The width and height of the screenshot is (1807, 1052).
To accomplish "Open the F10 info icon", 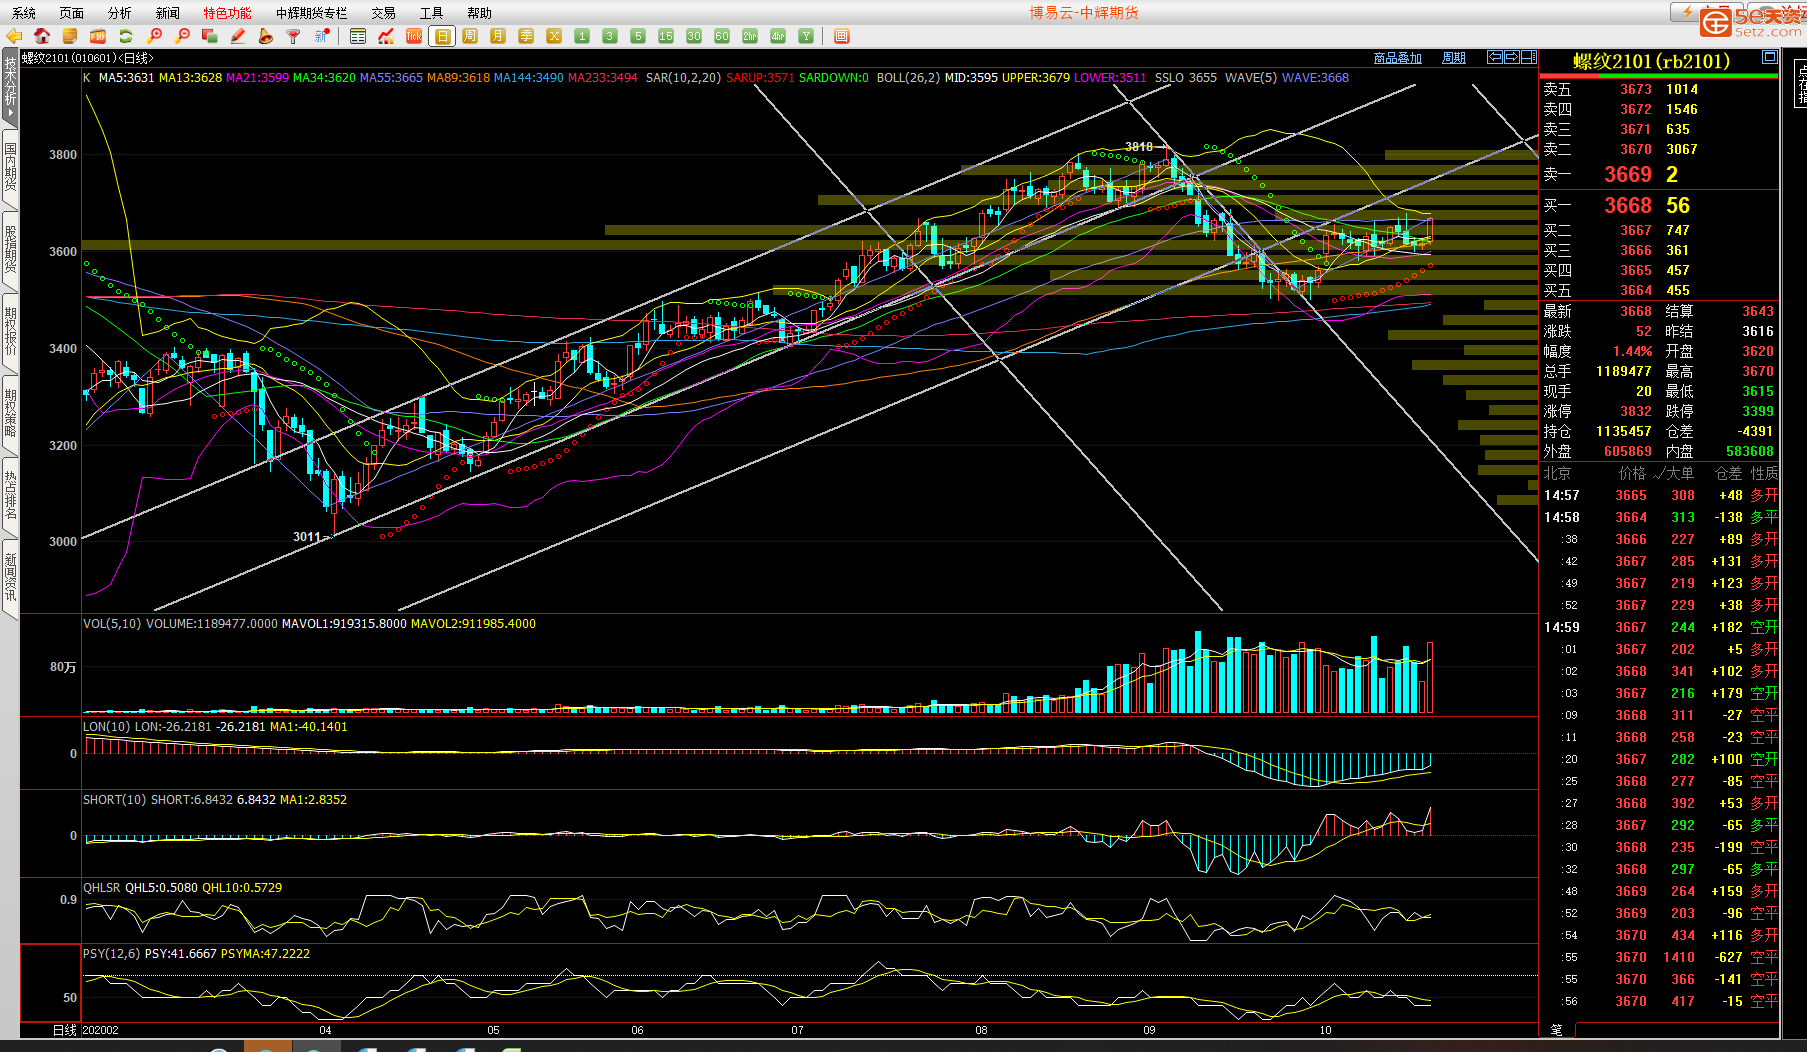I will pyautogui.click(x=98, y=36).
